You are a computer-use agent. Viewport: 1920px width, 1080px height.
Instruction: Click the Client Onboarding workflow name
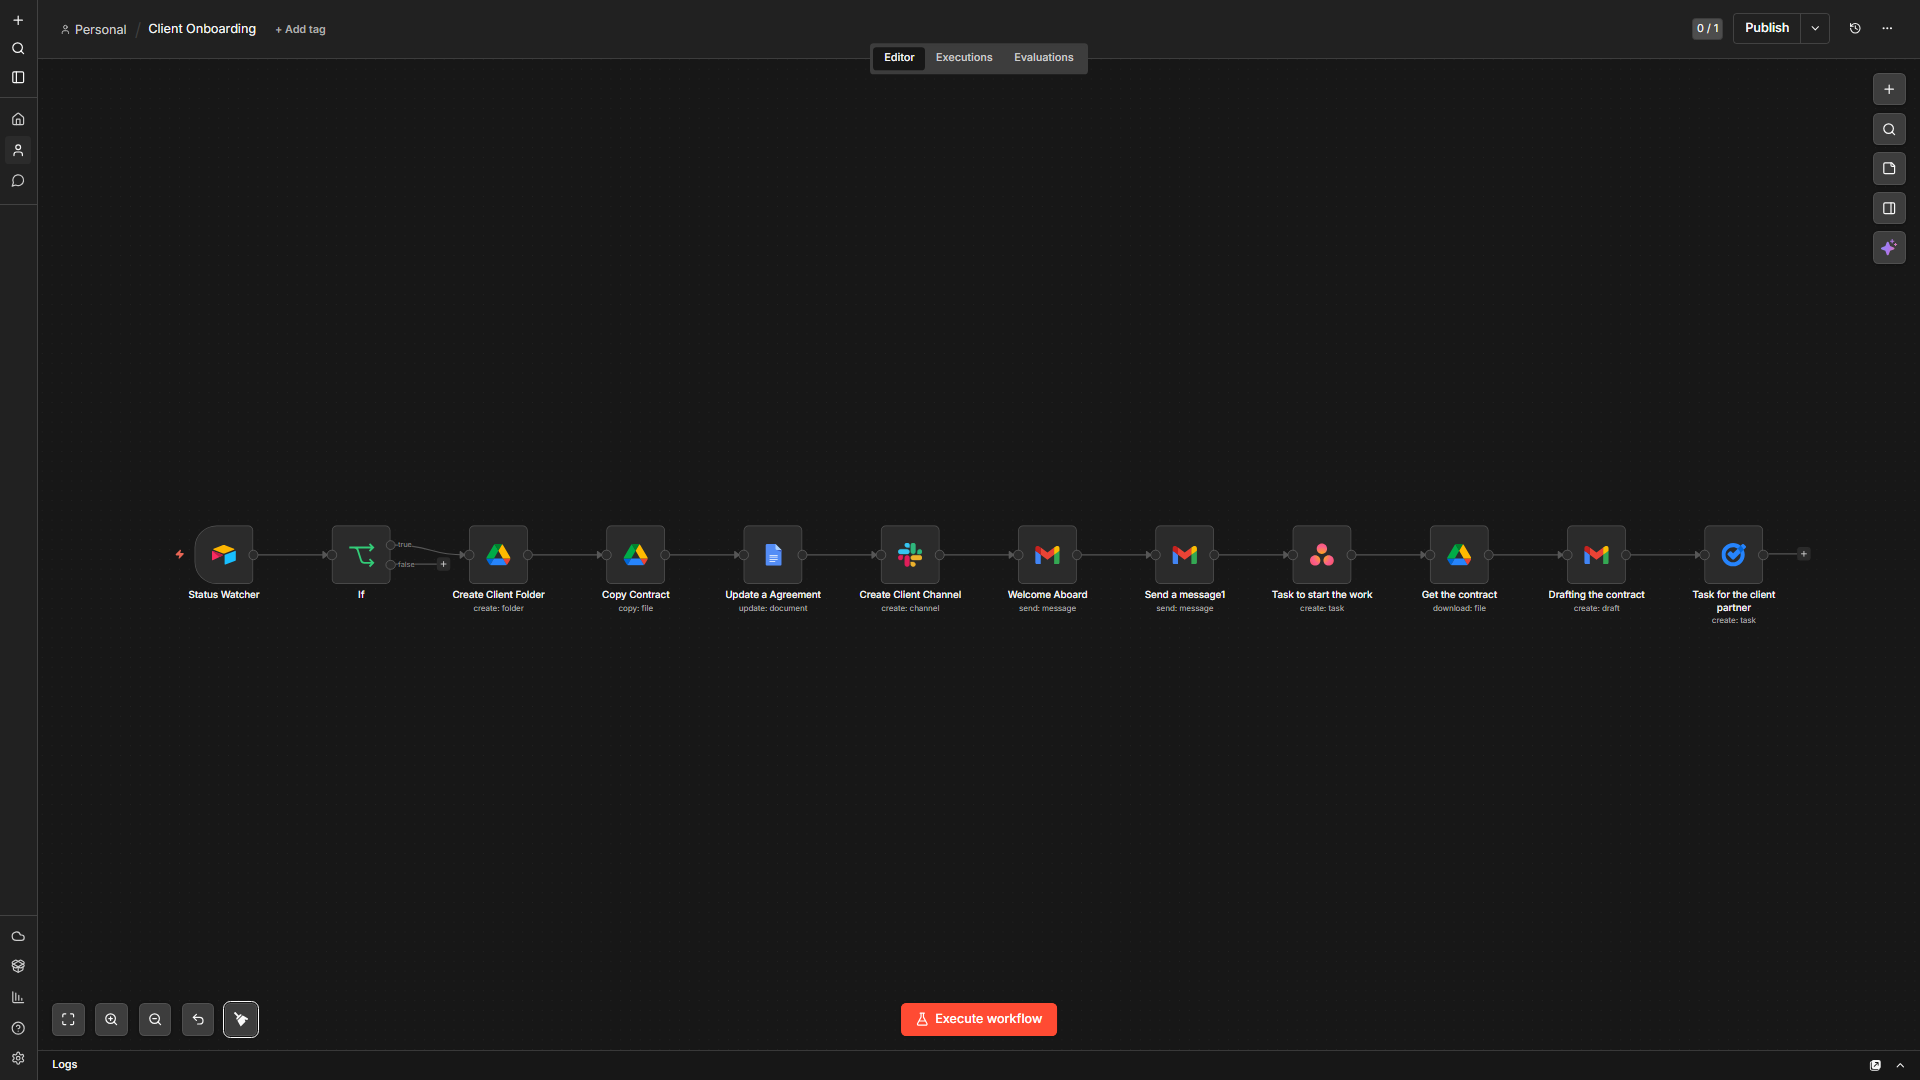click(x=202, y=29)
